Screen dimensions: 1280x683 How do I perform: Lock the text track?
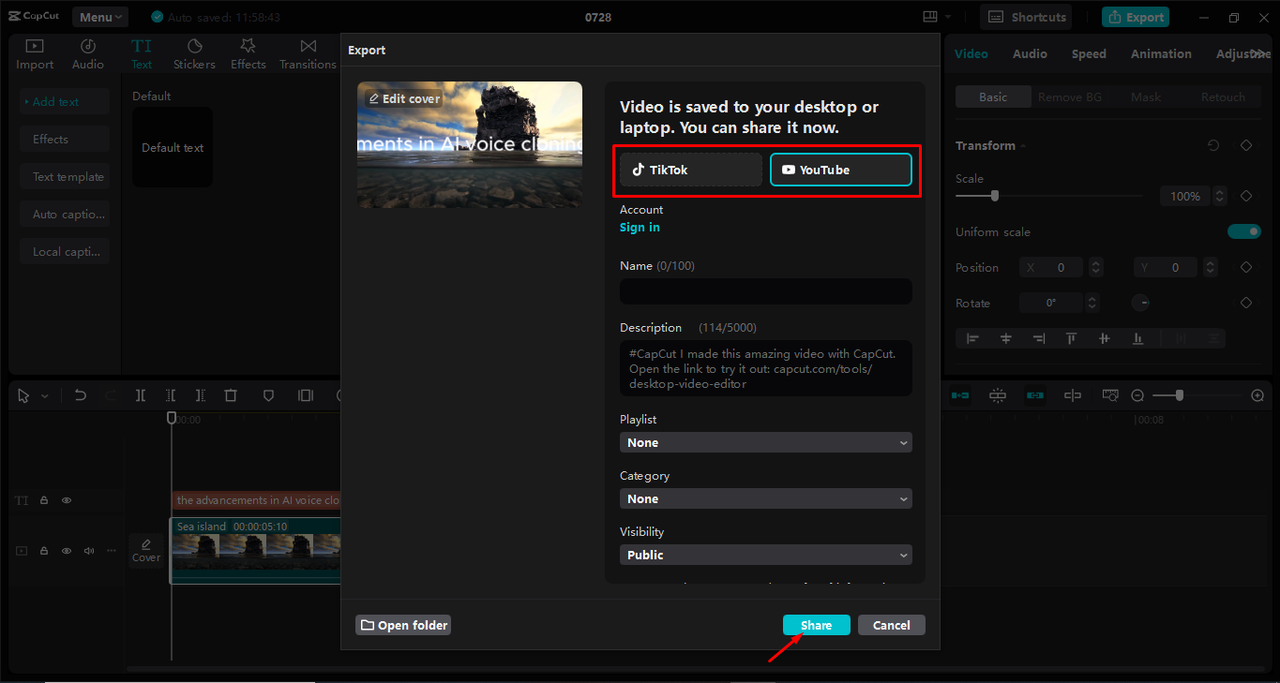pyautogui.click(x=44, y=500)
